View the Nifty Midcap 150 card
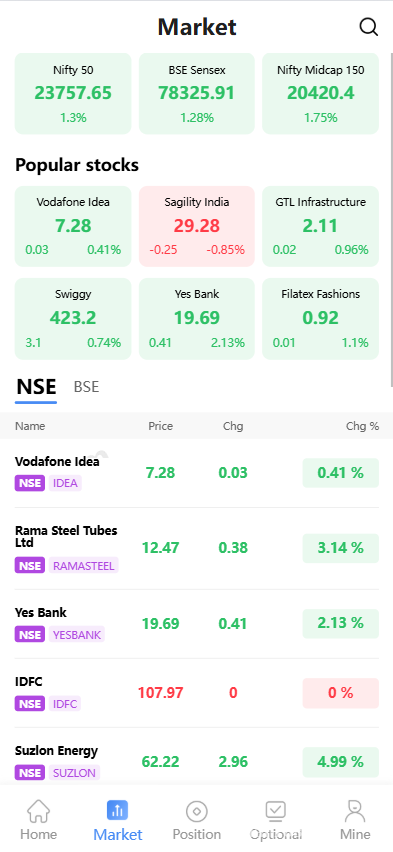Viewport: 393px width, 852px height. pos(320,93)
